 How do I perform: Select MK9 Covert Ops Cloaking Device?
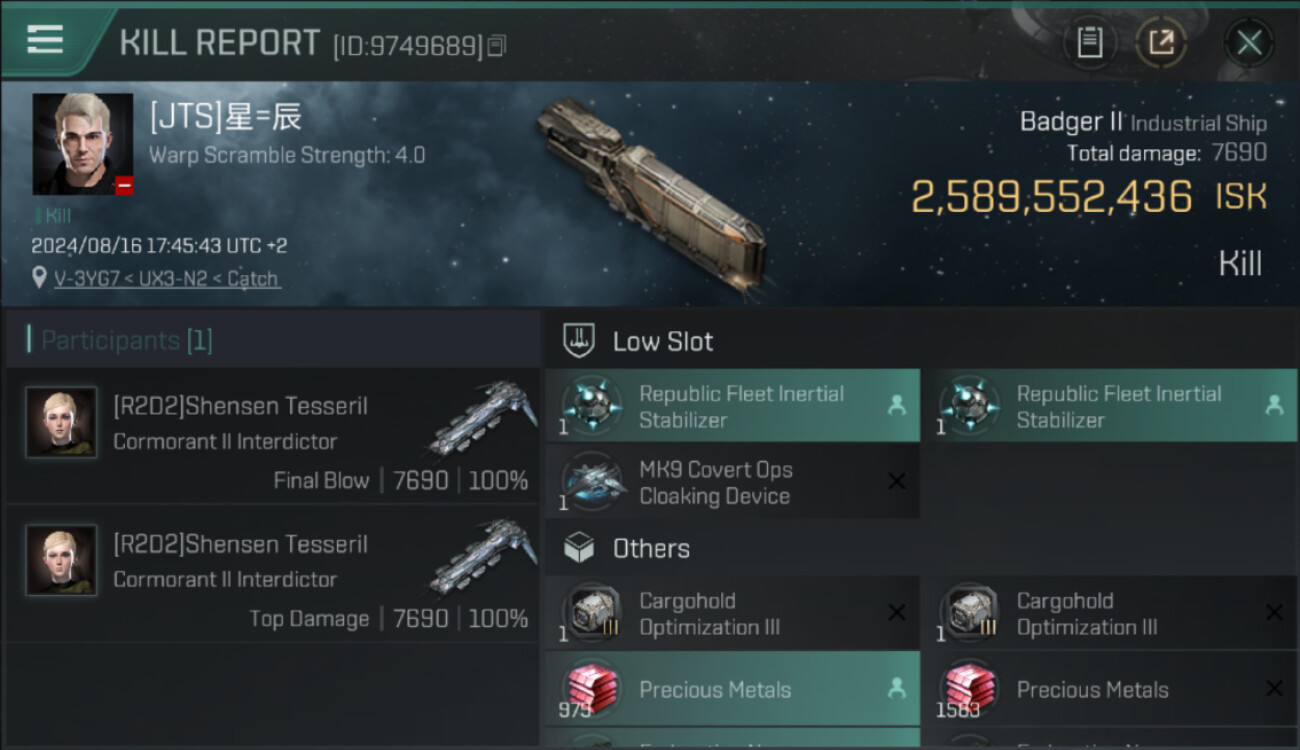click(x=732, y=482)
